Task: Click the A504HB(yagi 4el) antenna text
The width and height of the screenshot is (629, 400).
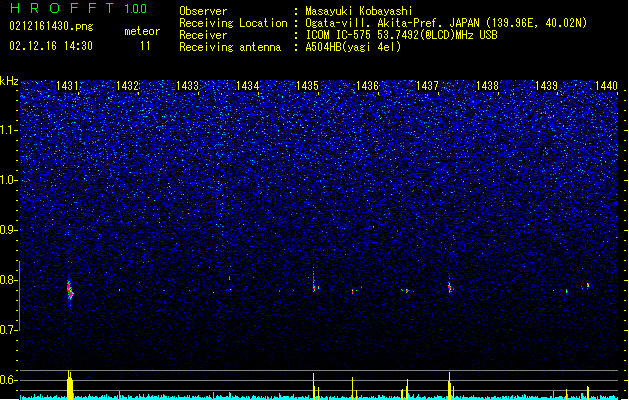Action: [353, 47]
